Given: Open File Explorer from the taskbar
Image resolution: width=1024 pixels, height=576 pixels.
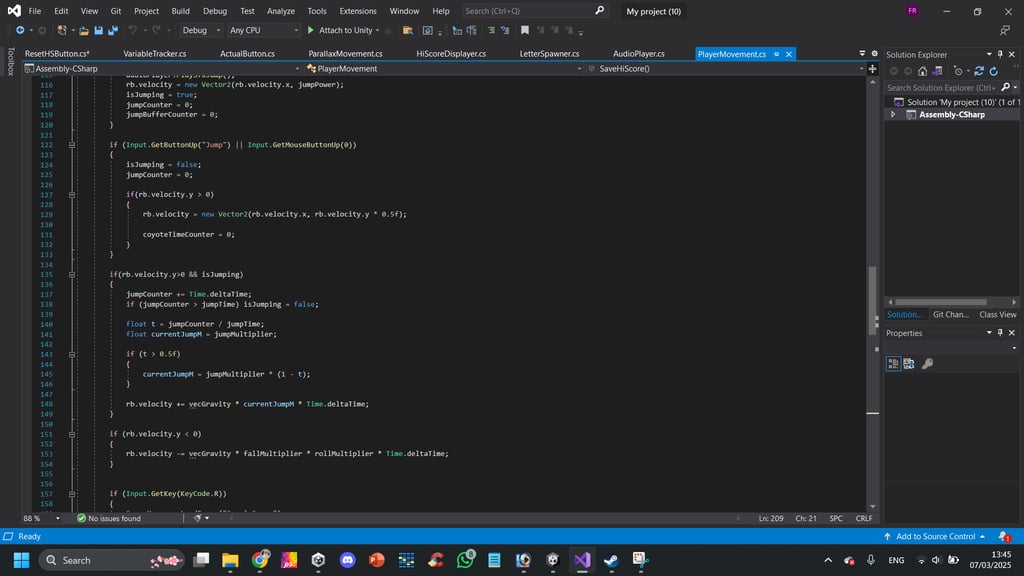Looking at the screenshot, I should [x=230, y=560].
